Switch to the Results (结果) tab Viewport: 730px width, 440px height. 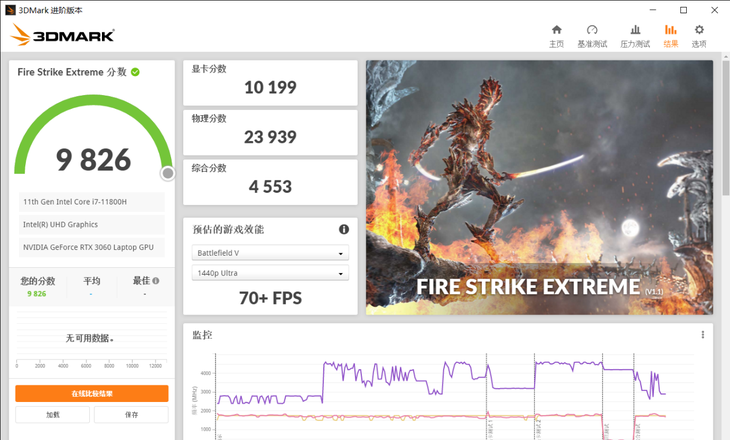(670, 36)
